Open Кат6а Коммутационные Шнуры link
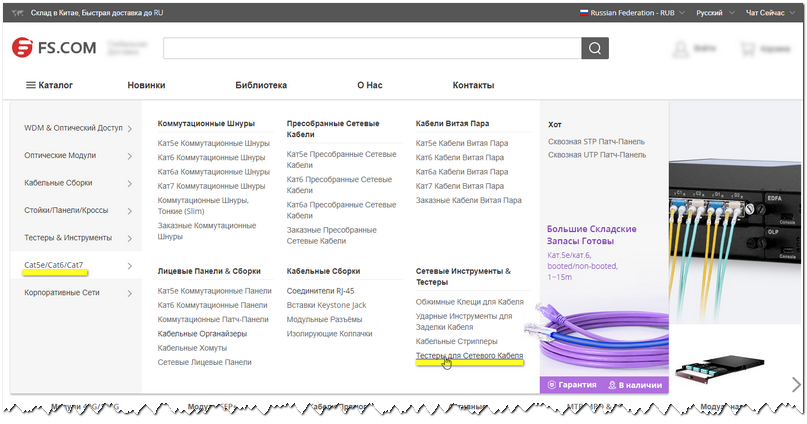 [x=214, y=172]
